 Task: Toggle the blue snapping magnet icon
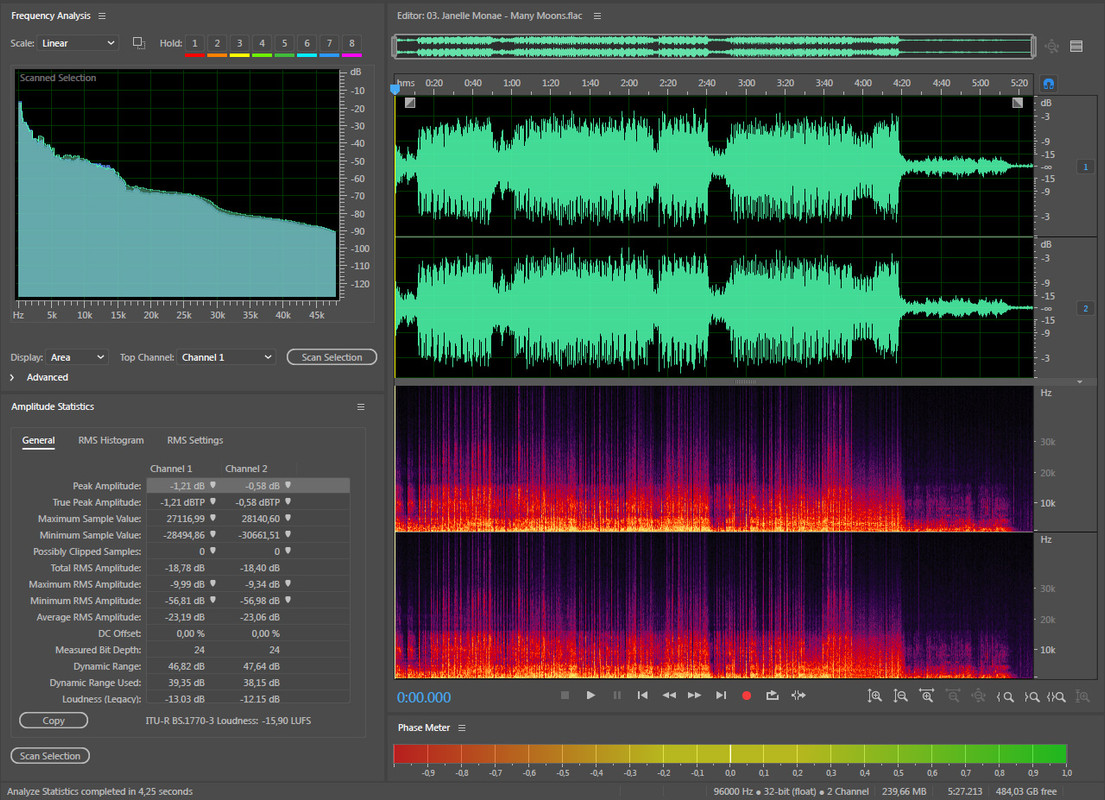tap(1049, 84)
